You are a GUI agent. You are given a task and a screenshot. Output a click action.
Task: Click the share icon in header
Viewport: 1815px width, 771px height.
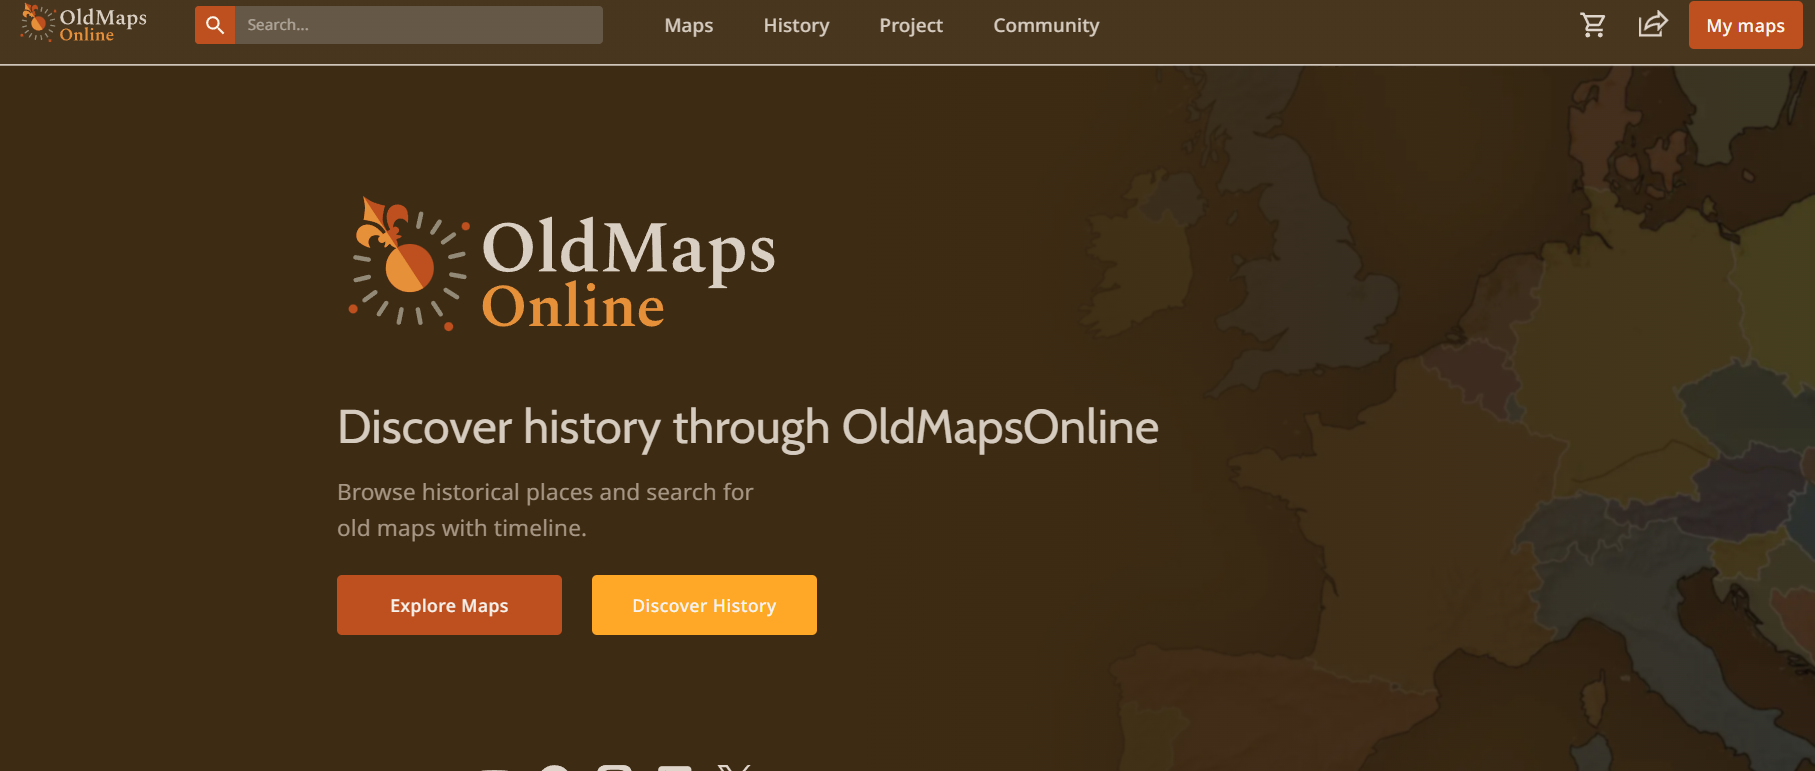coord(1653,24)
